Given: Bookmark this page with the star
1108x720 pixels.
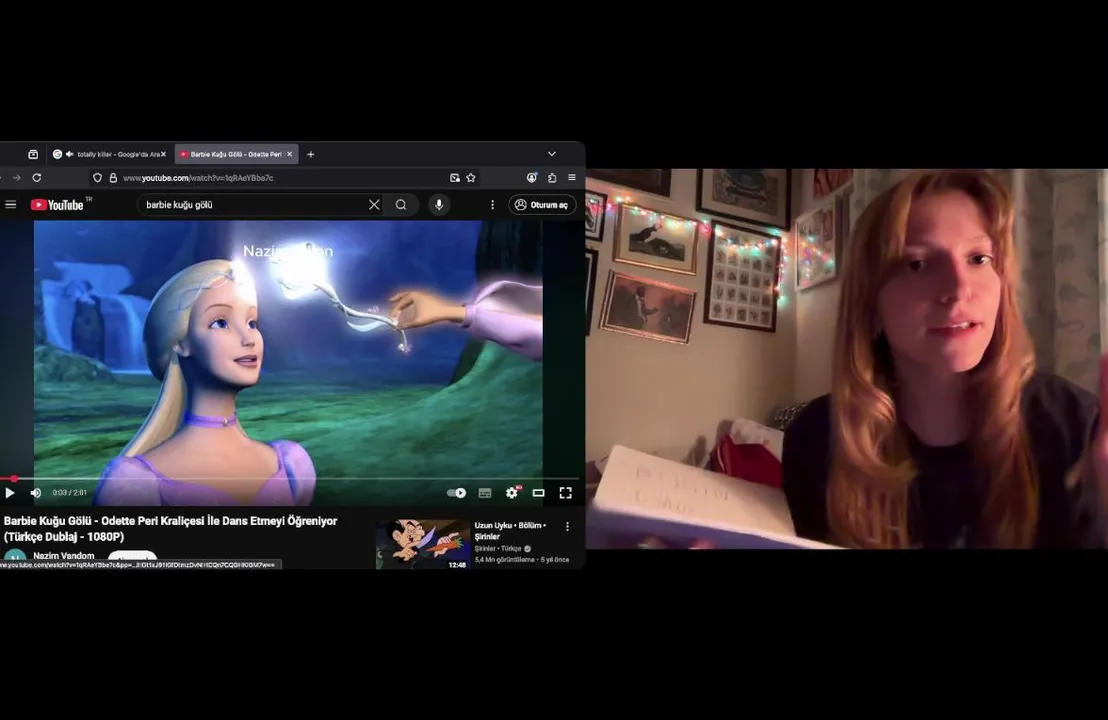Looking at the screenshot, I should tap(471, 178).
